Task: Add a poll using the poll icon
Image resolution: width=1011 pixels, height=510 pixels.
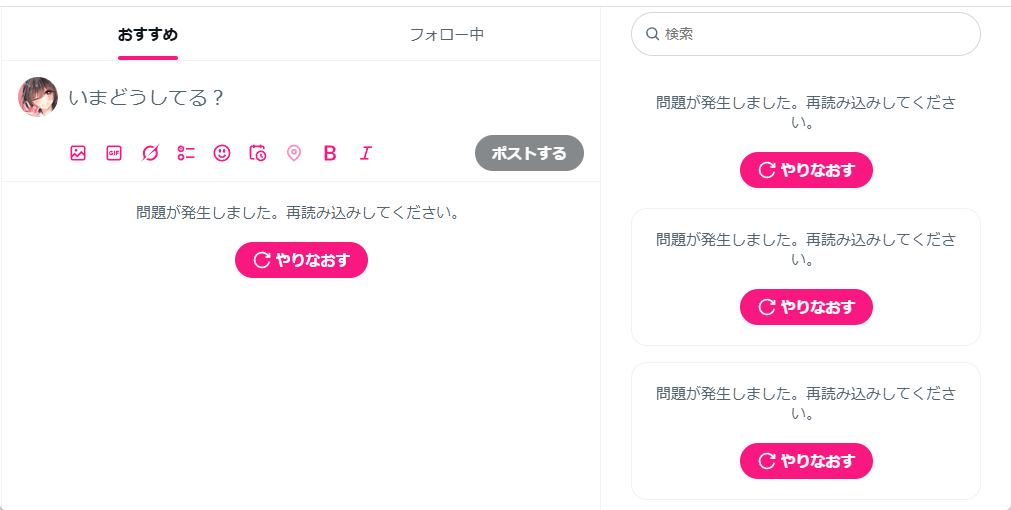Action: [x=186, y=153]
